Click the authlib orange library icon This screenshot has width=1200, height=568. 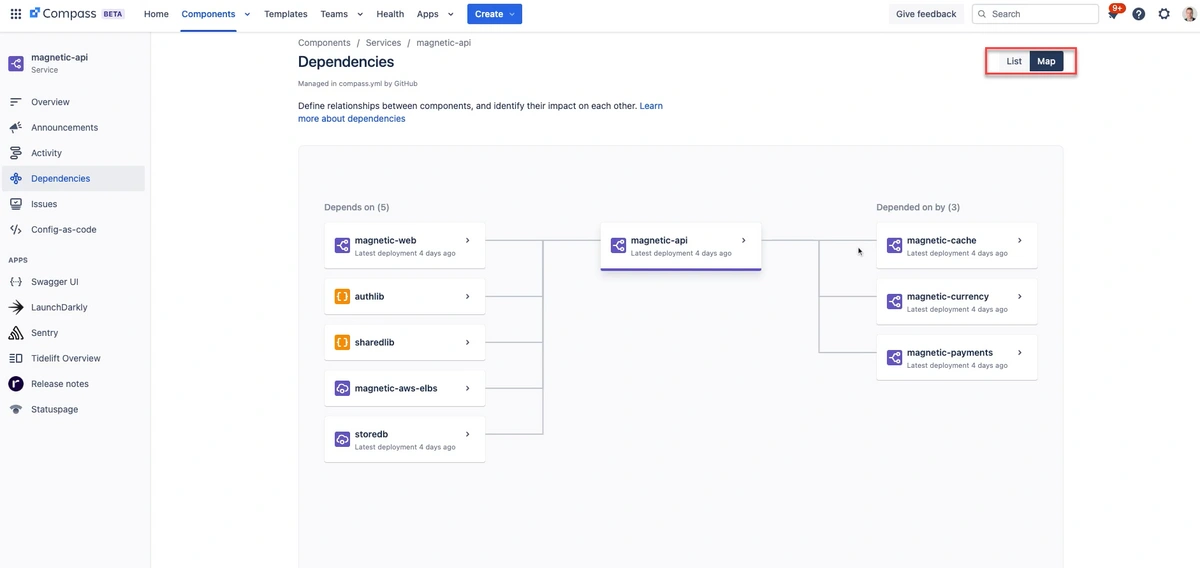[342, 297]
